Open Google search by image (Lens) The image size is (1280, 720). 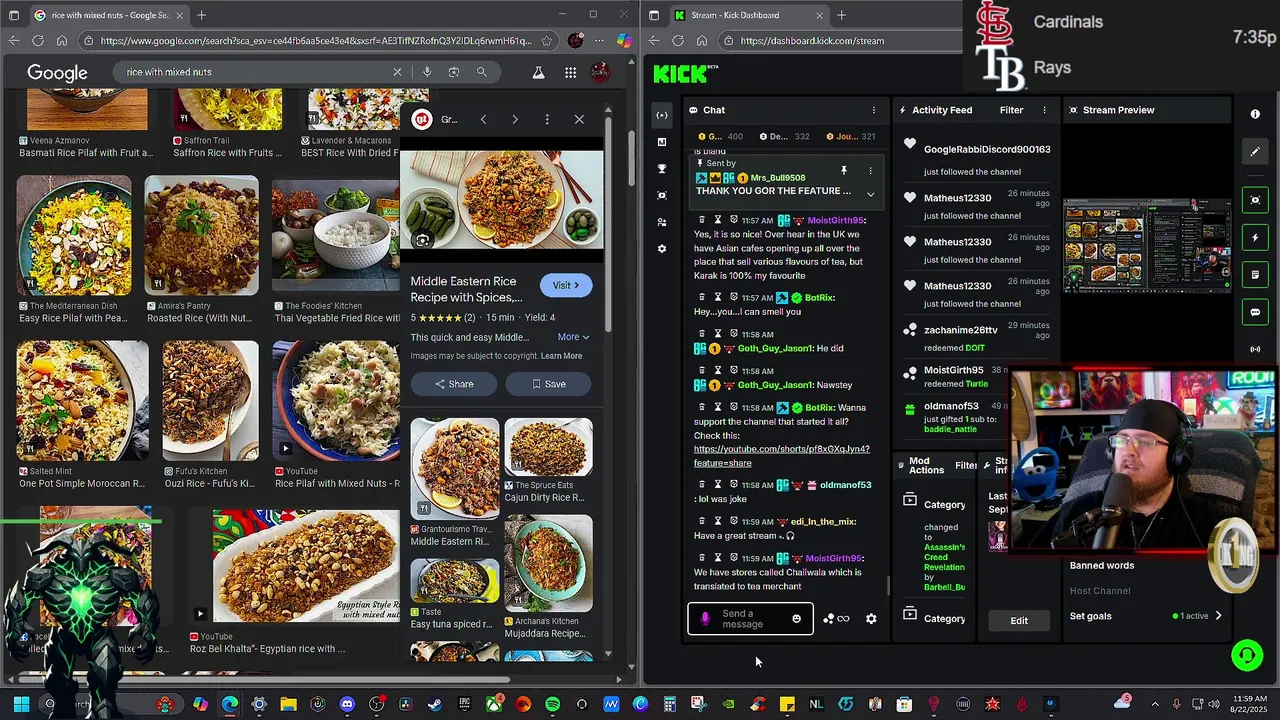coord(454,72)
